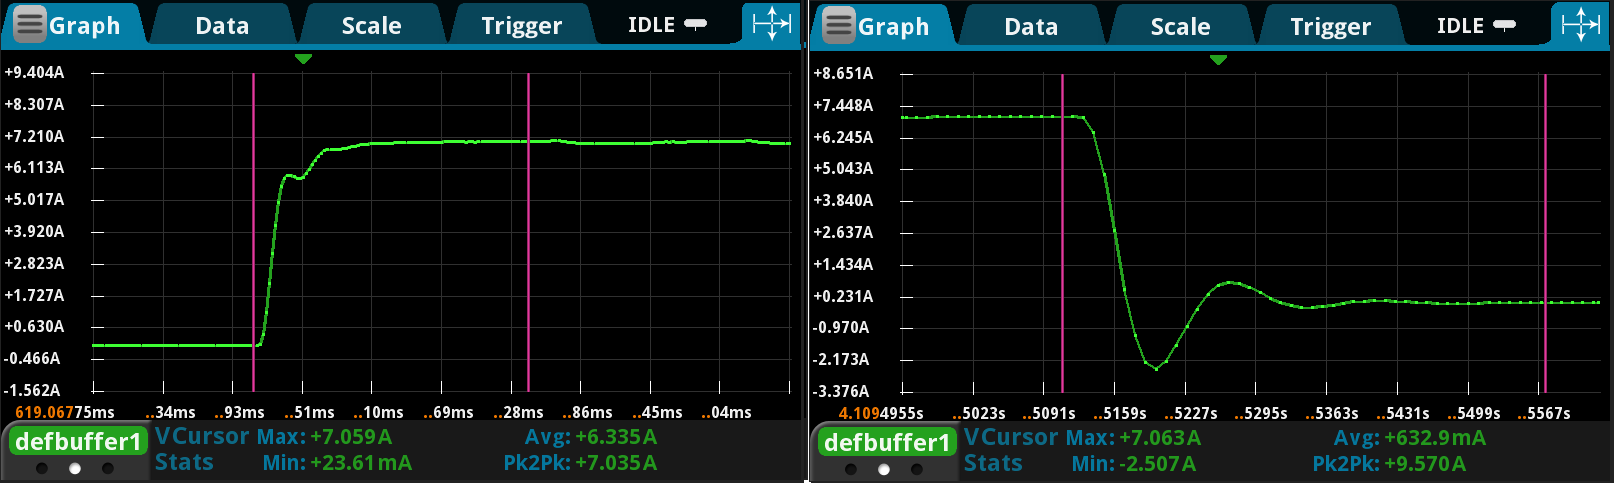Tap the pan/zoom arrows icon on right screen
1615x485 pixels.
click(1581, 25)
